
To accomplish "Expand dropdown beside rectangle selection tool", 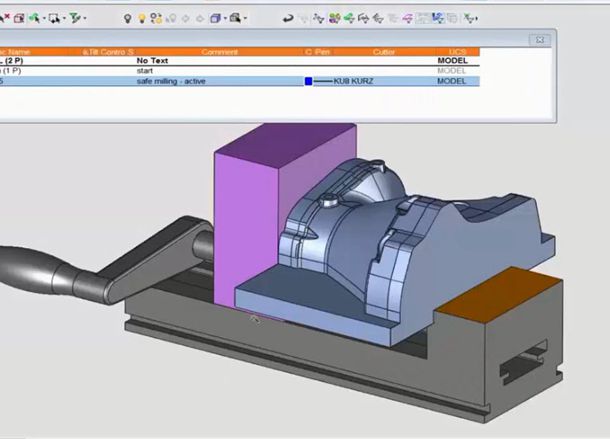I will (63, 18).
